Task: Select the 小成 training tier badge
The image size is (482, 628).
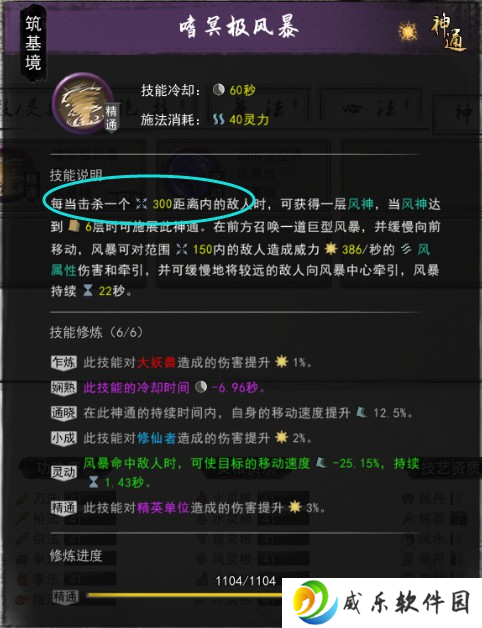Action: point(64,438)
